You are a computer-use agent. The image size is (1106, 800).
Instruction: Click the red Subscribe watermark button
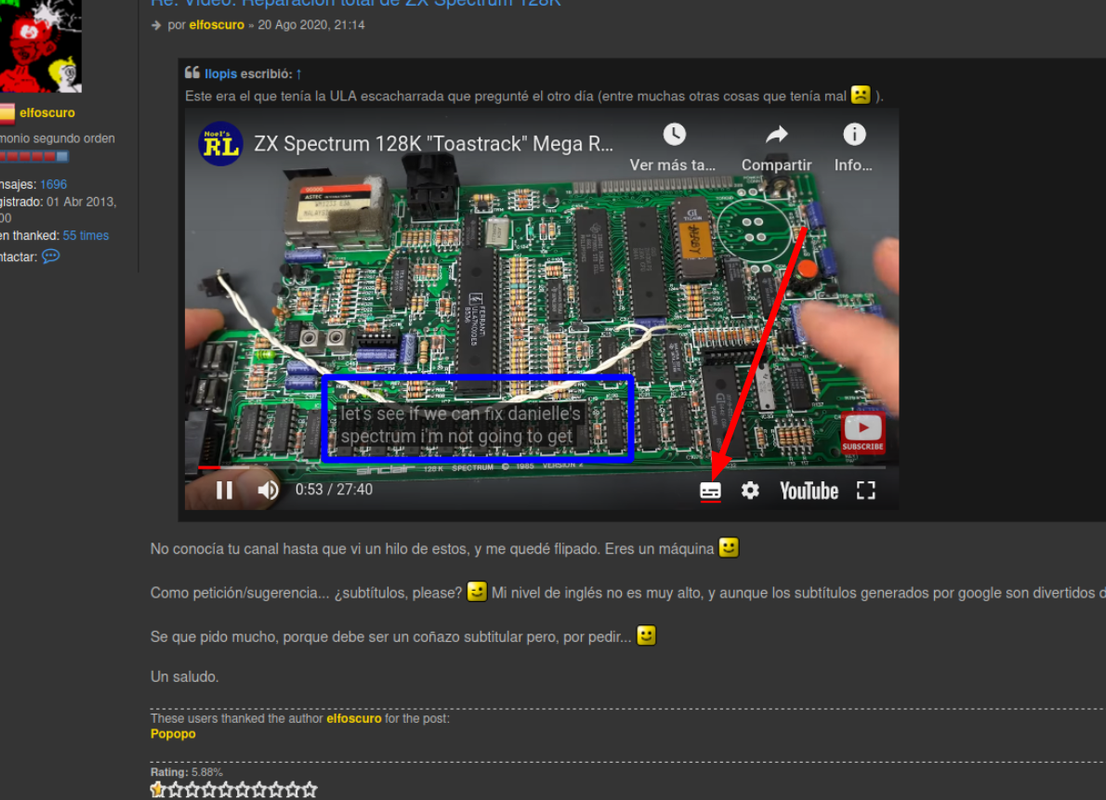click(x=863, y=432)
